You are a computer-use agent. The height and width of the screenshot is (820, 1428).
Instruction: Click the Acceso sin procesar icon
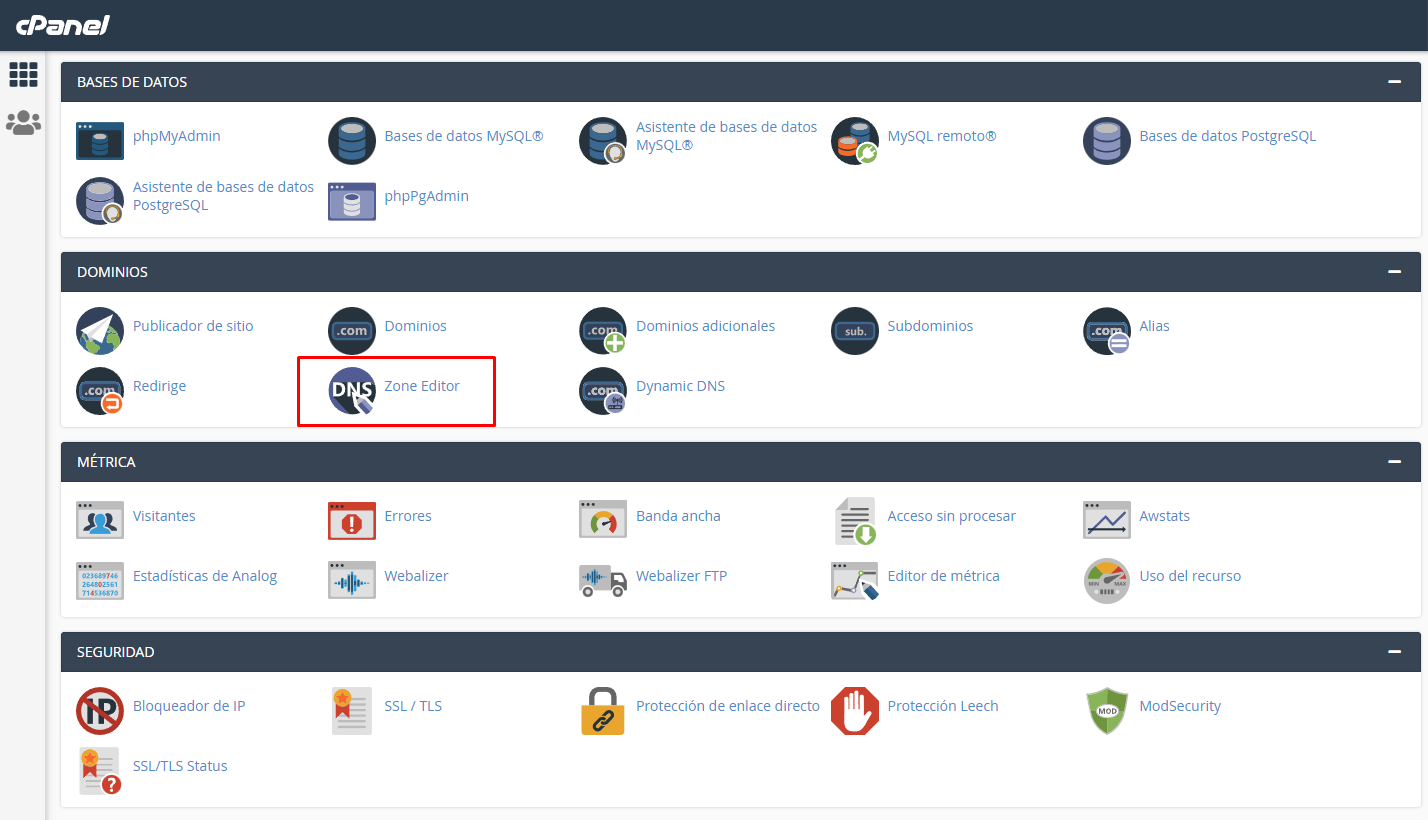[855, 521]
